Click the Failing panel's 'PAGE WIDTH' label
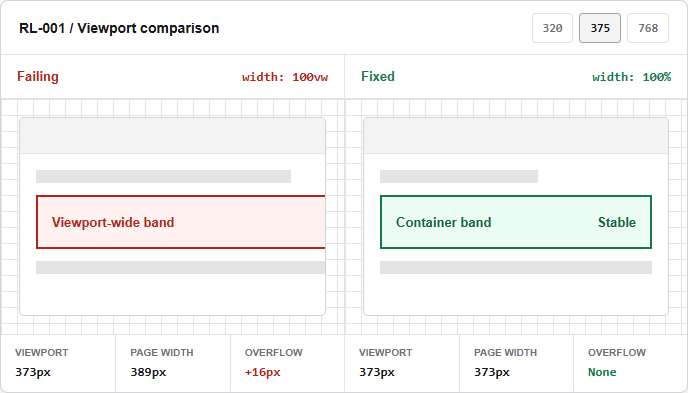 click(x=161, y=353)
